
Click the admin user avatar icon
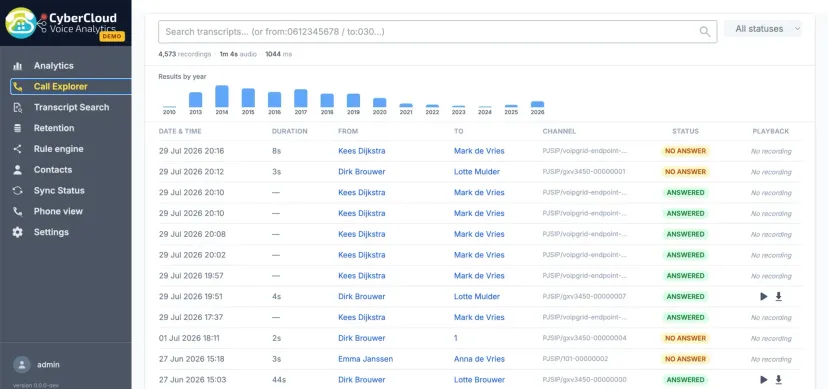(x=22, y=365)
